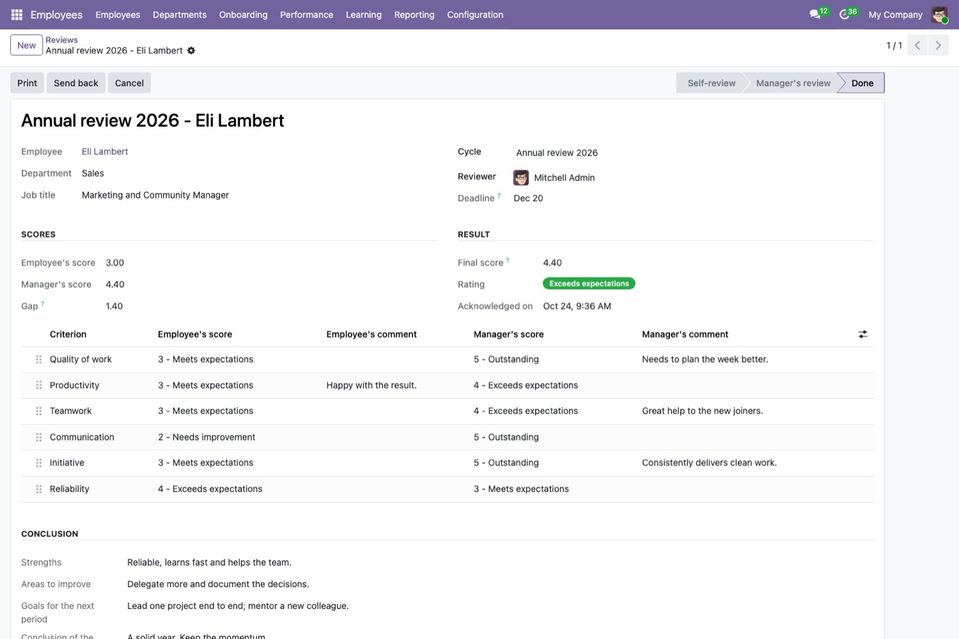Click the Send back button
This screenshot has height=639, width=959.
pos(76,83)
